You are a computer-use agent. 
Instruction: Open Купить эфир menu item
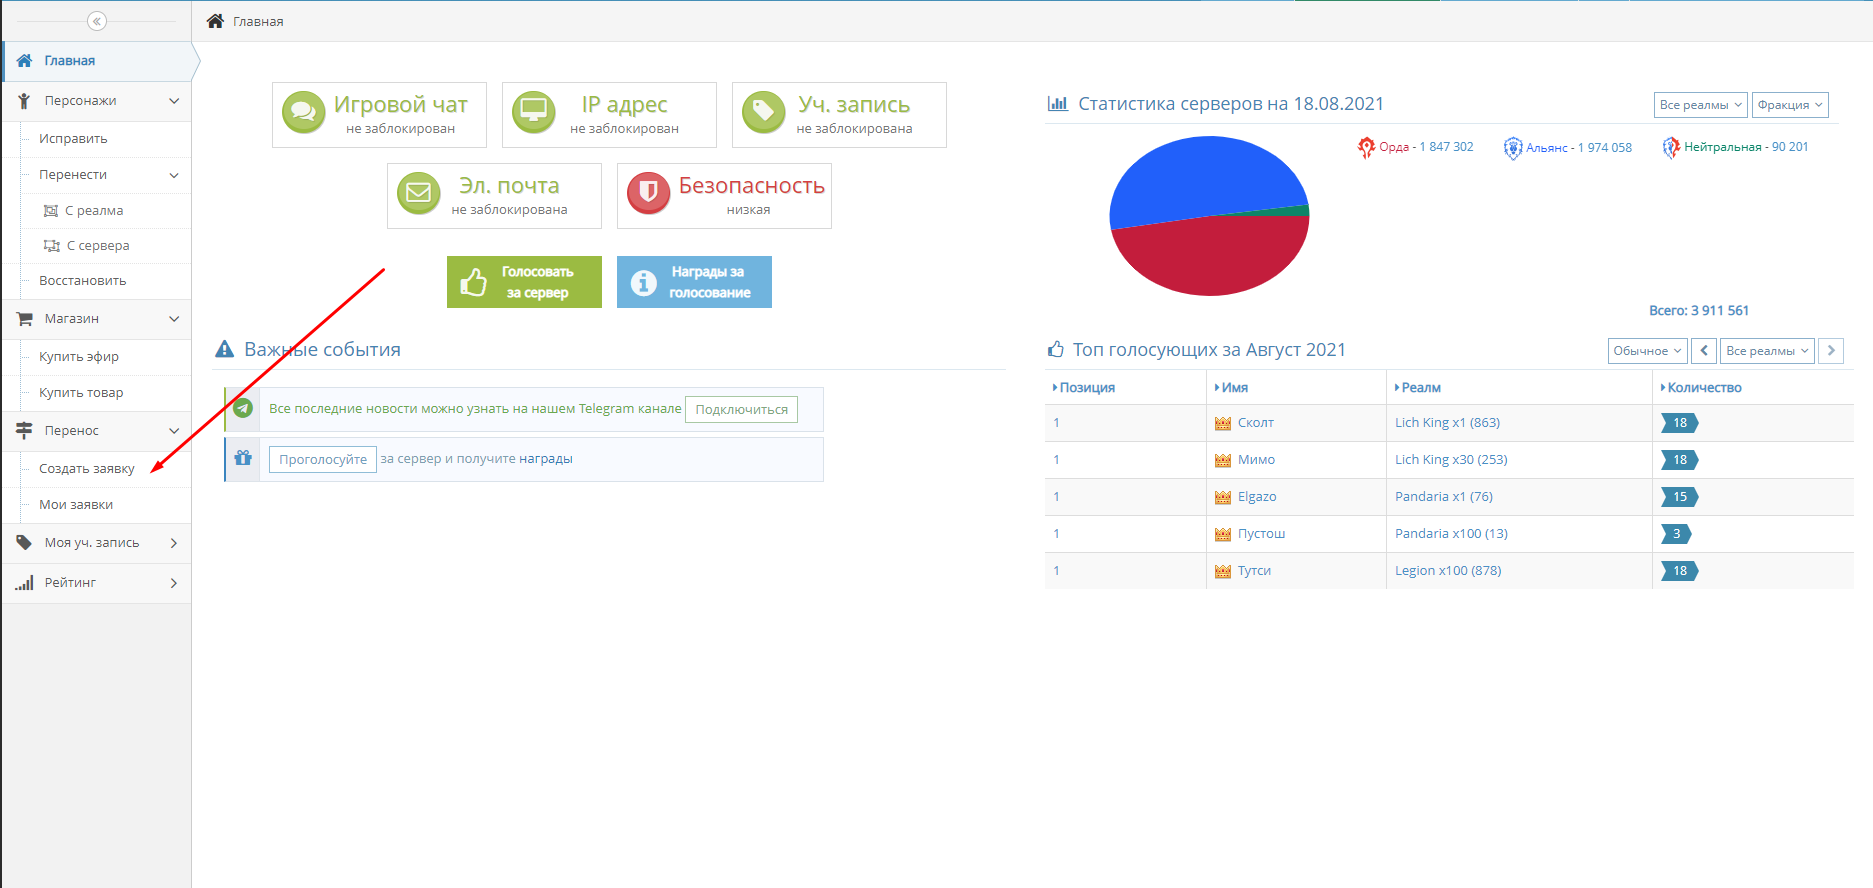(x=105, y=357)
